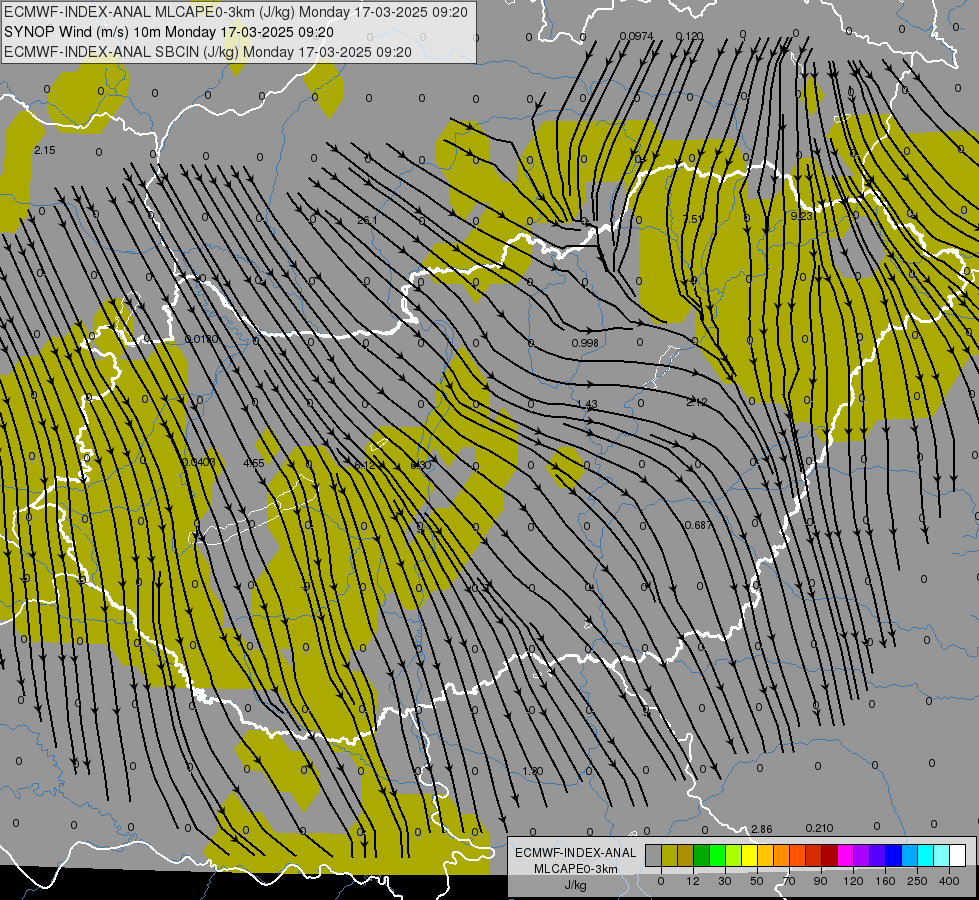Select the yellow legend swatch

click(749, 855)
